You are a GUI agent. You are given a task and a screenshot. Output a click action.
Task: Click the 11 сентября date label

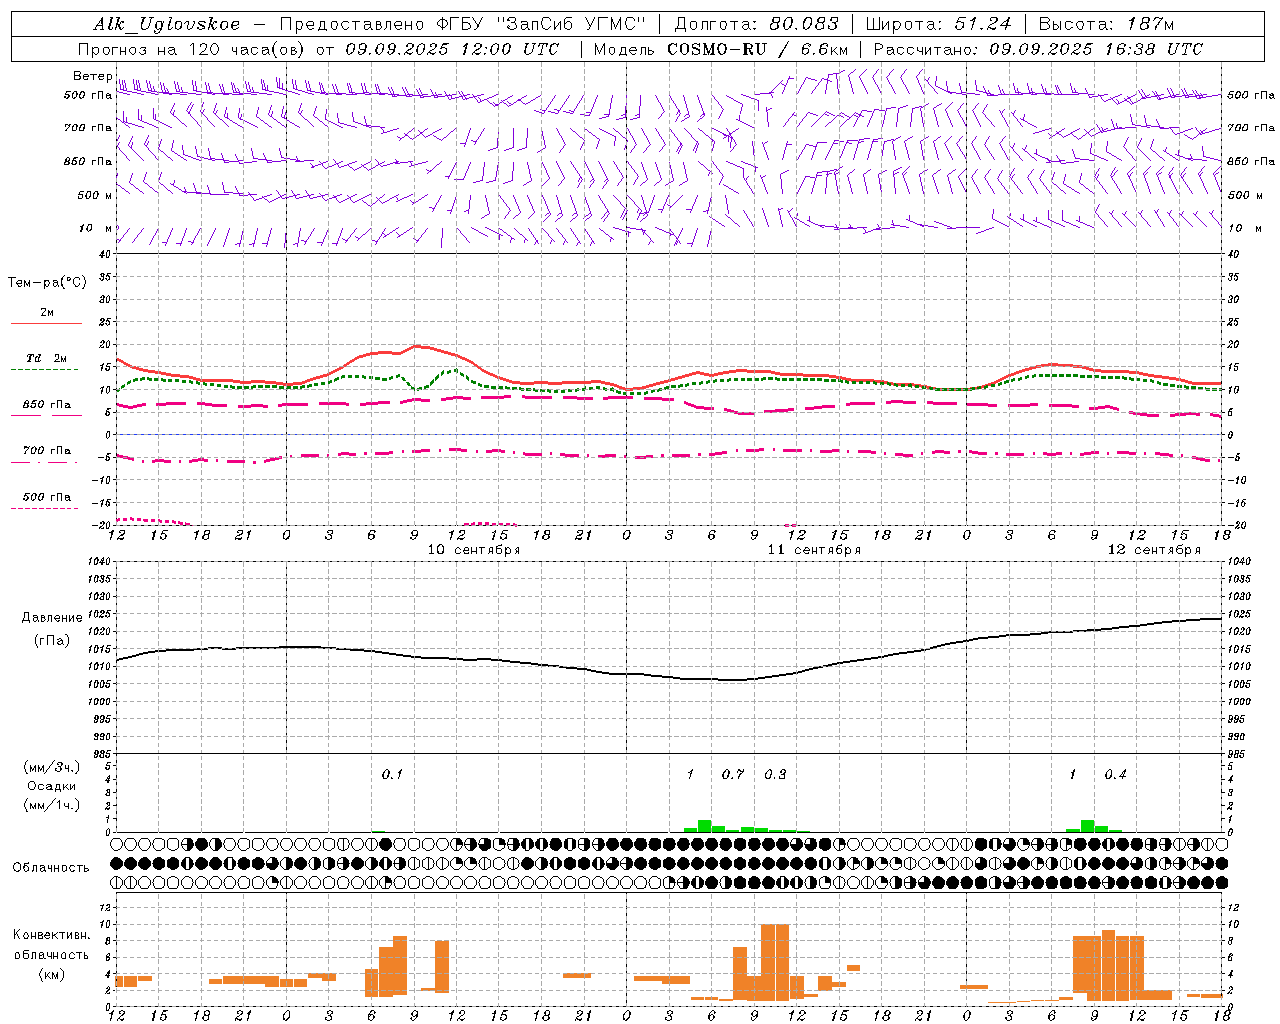point(814,549)
